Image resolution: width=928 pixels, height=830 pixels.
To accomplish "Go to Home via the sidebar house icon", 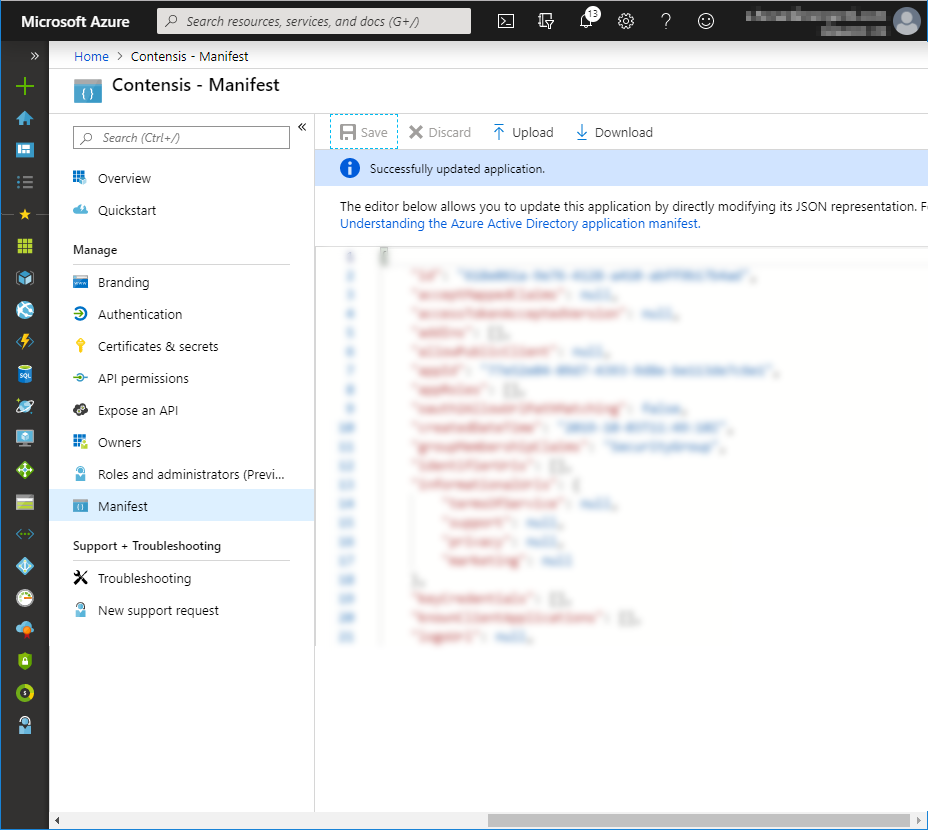I will (x=25, y=118).
